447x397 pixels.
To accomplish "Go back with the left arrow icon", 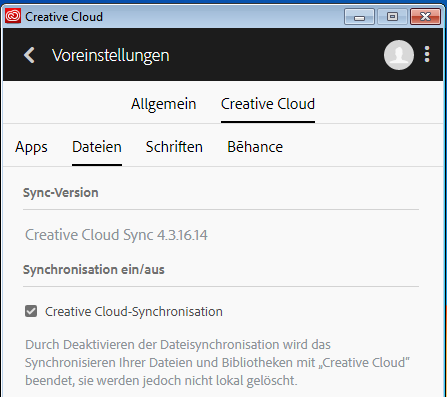I will [29, 55].
